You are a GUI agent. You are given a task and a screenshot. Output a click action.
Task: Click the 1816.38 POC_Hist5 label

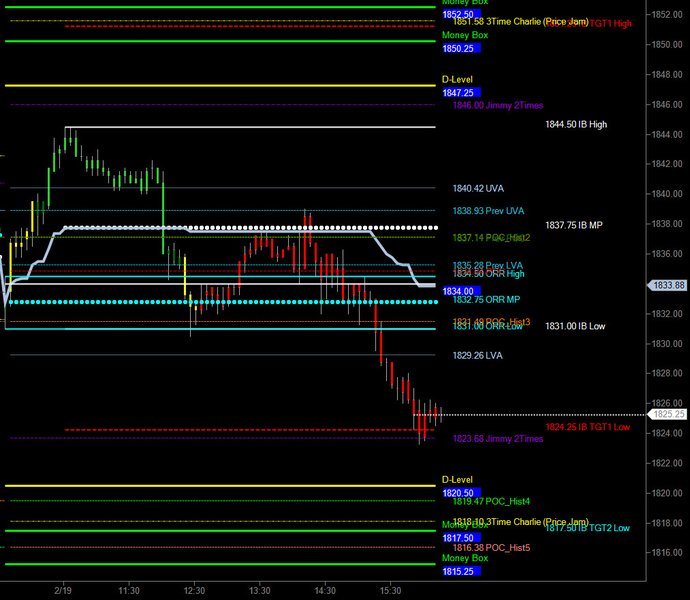click(x=491, y=548)
